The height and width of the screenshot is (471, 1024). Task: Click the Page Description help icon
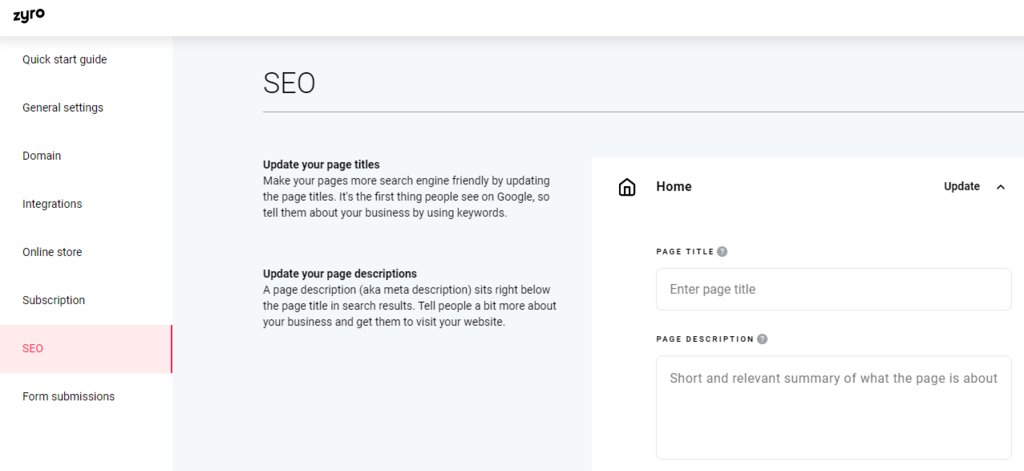tap(762, 339)
